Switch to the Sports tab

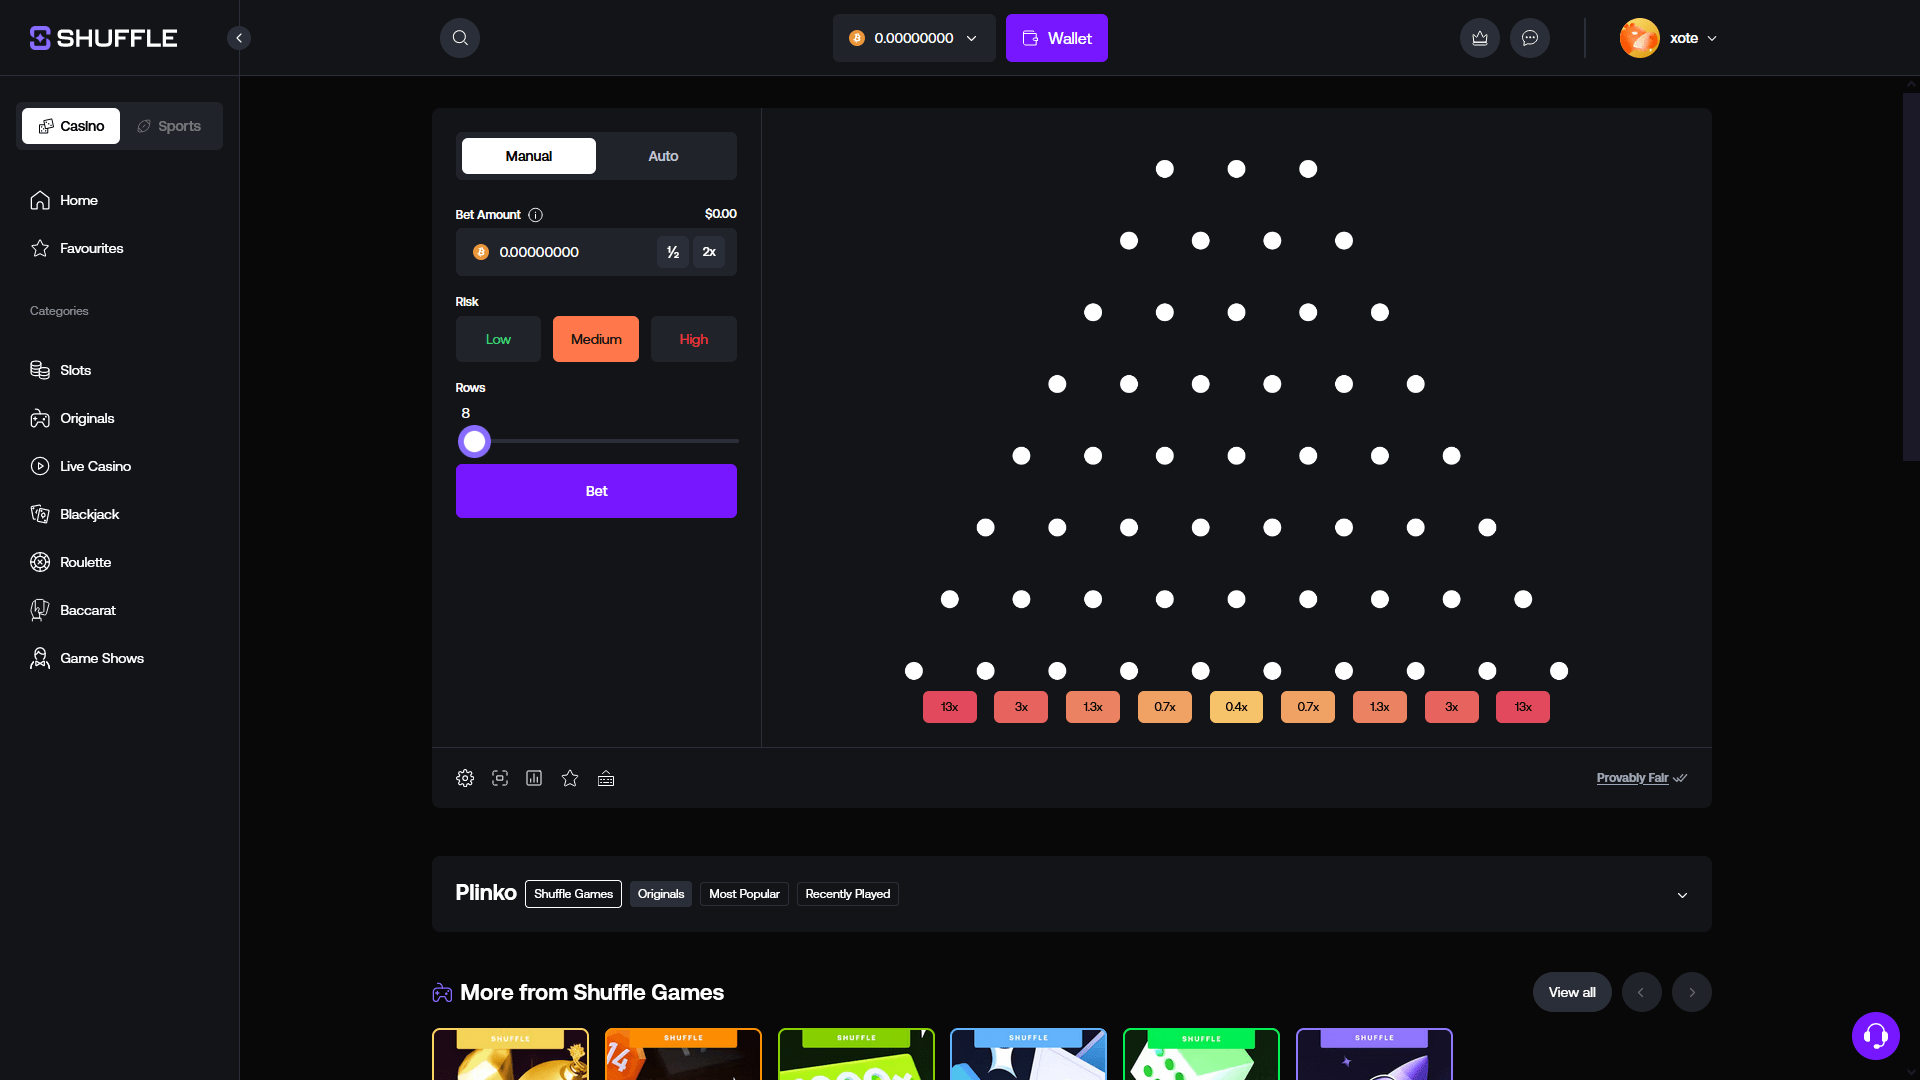pos(170,126)
